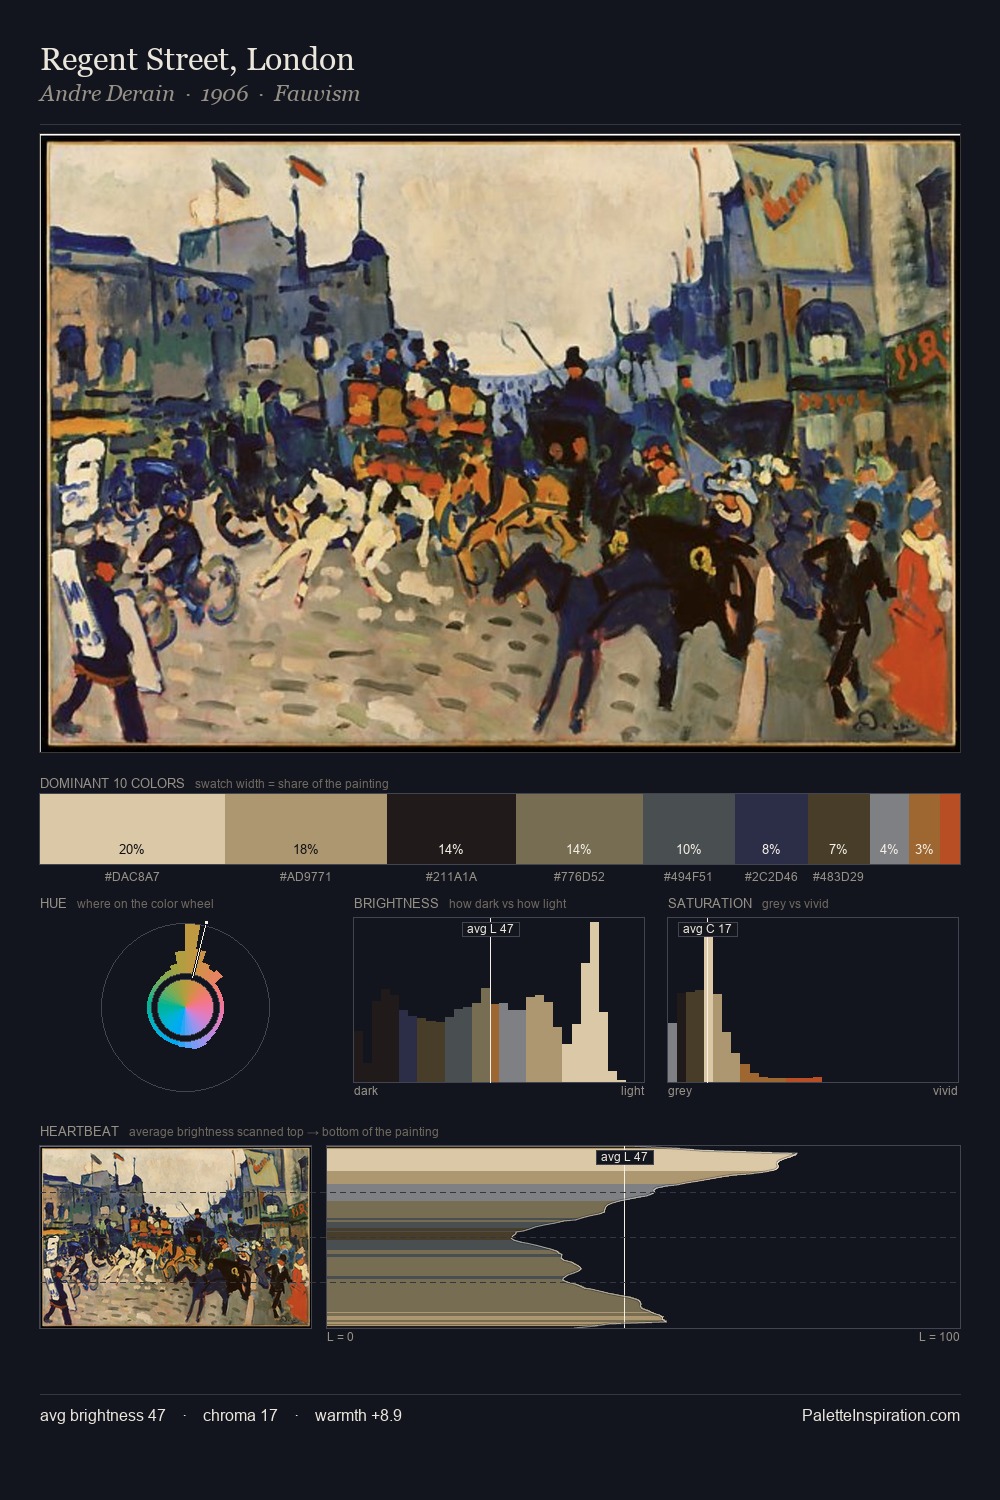This screenshot has width=1000, height=1500.
Task: Click the "dark" axis label under brightness
Action: click(x=366, y=1091)
